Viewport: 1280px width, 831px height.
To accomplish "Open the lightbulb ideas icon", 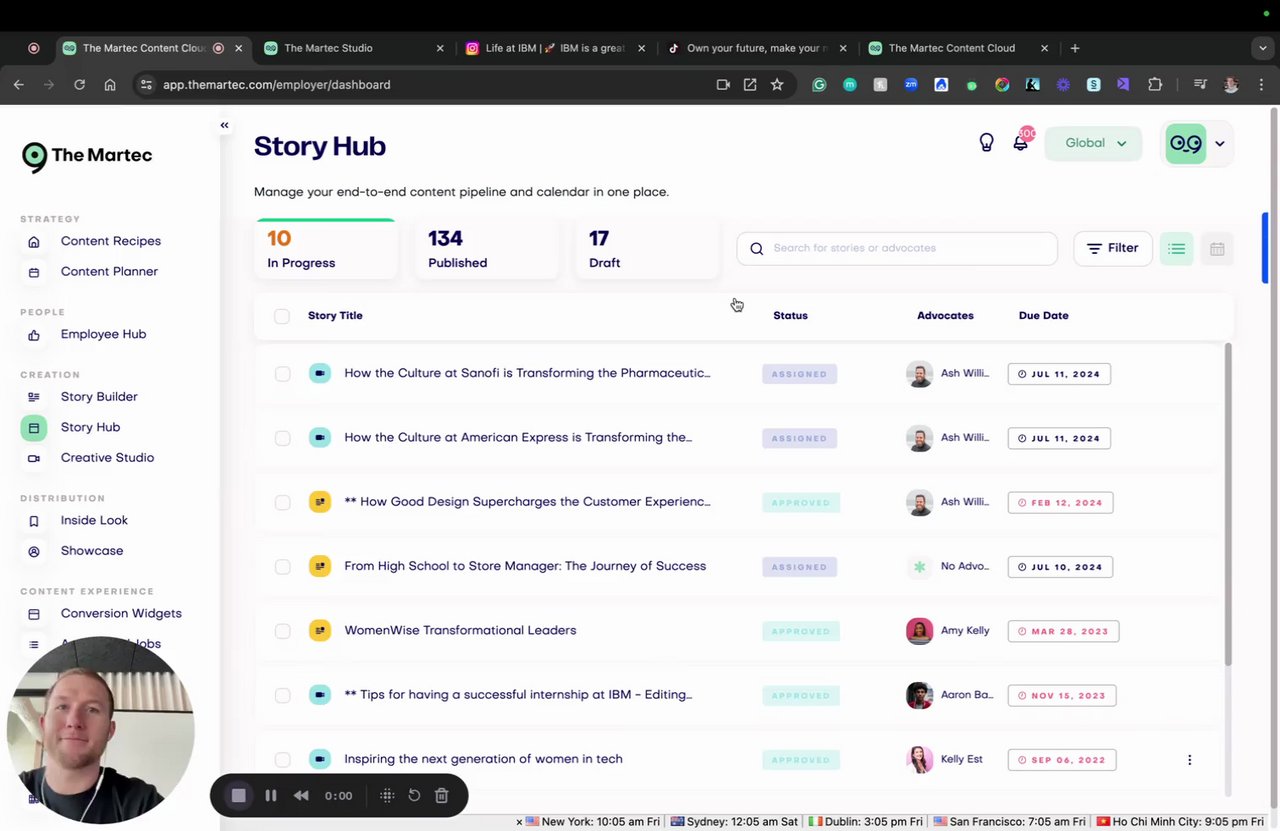I will click(x=986, y=143).
